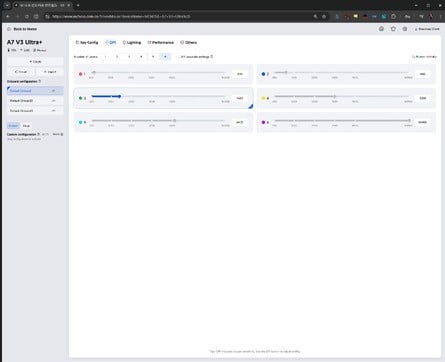Set number of DPI levels to 5

[153, 57]
